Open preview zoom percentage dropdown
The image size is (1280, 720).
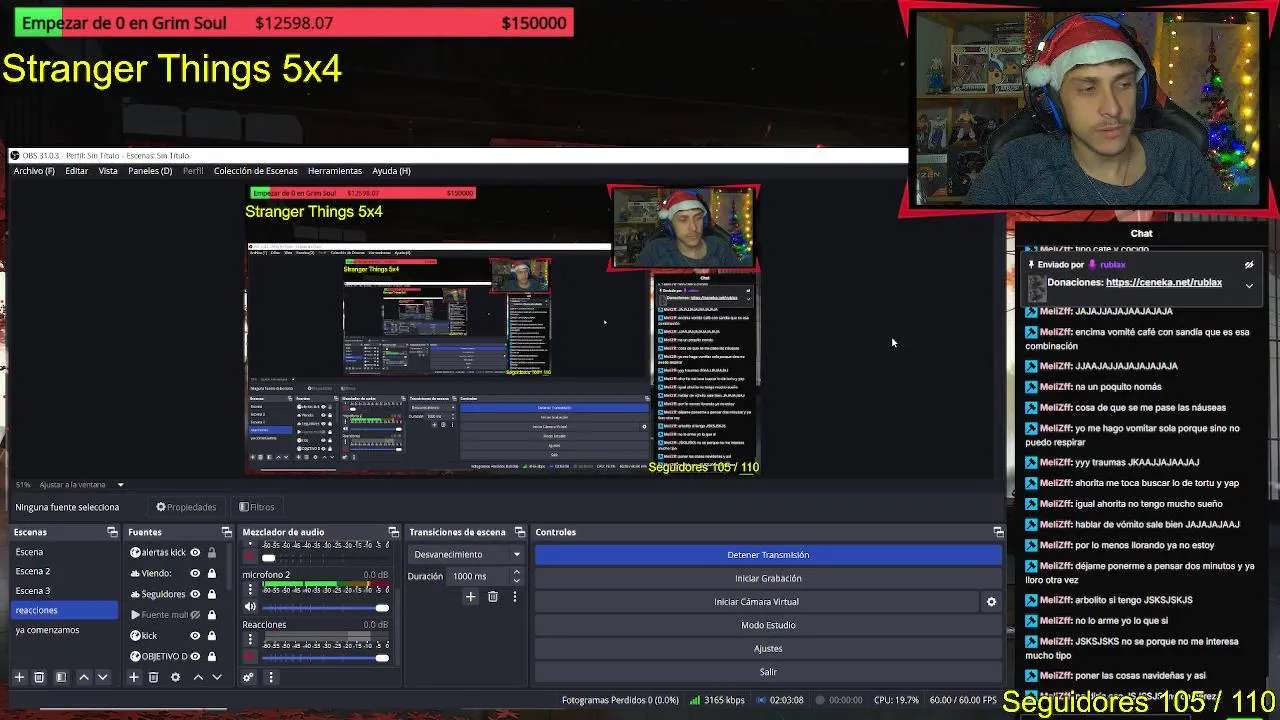pos(120,485)
